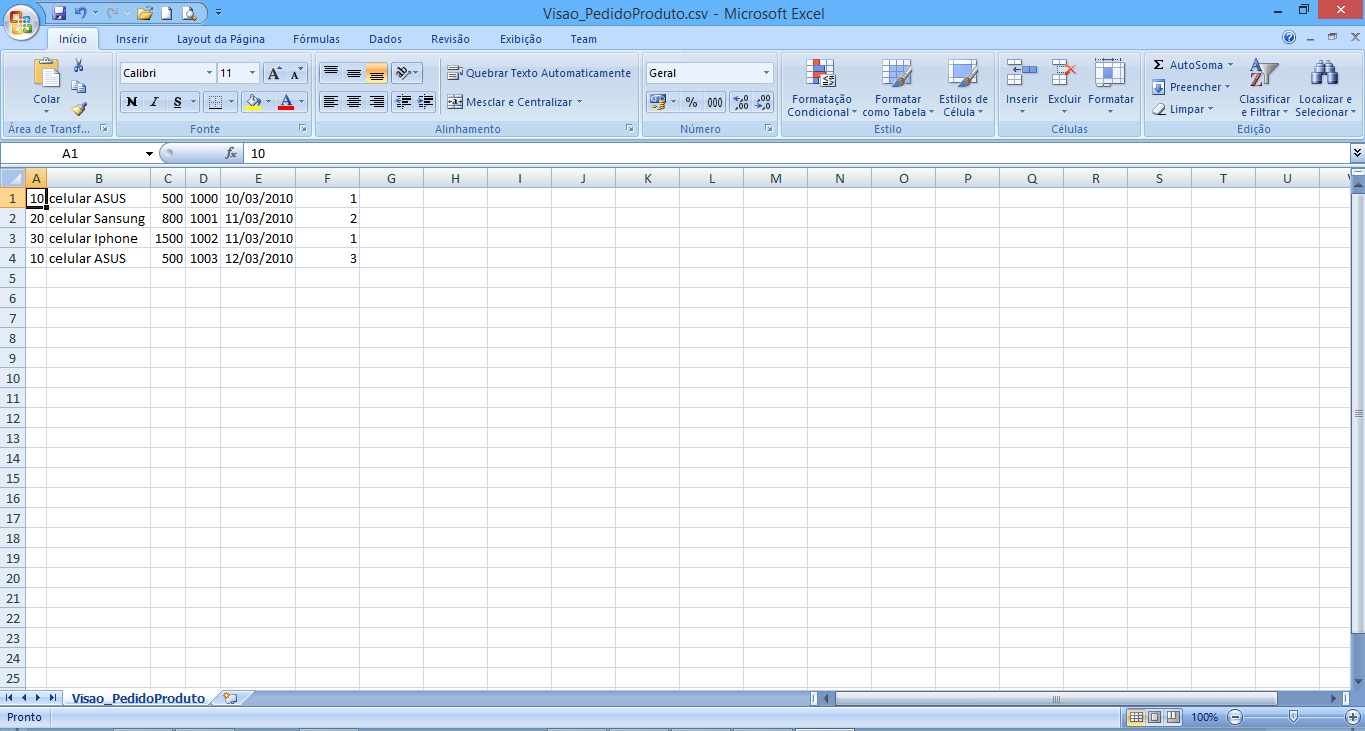
Task: Switch to Page Layout view in status bar
Action: [1154, 717]
